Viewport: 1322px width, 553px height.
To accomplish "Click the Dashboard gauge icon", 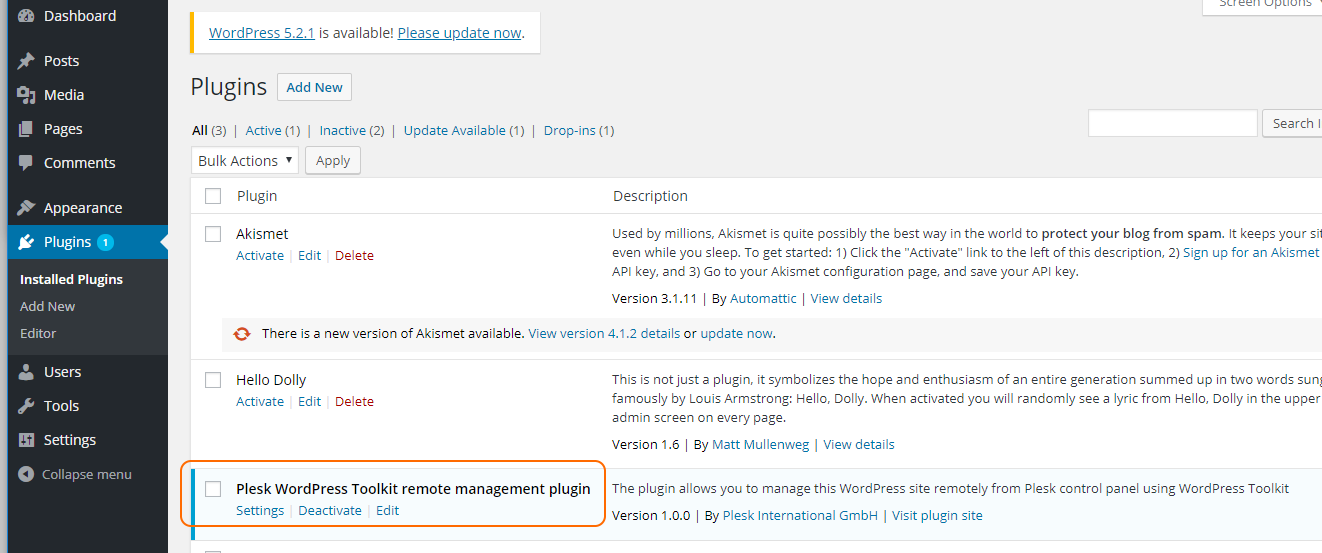I will (x=26, y=16).
